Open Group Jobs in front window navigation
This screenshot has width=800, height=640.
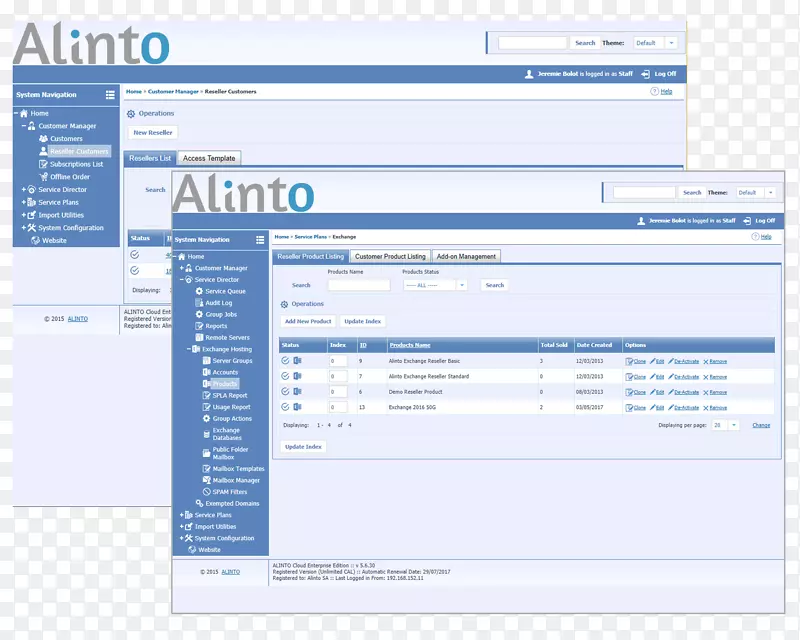tap(221, 315)
